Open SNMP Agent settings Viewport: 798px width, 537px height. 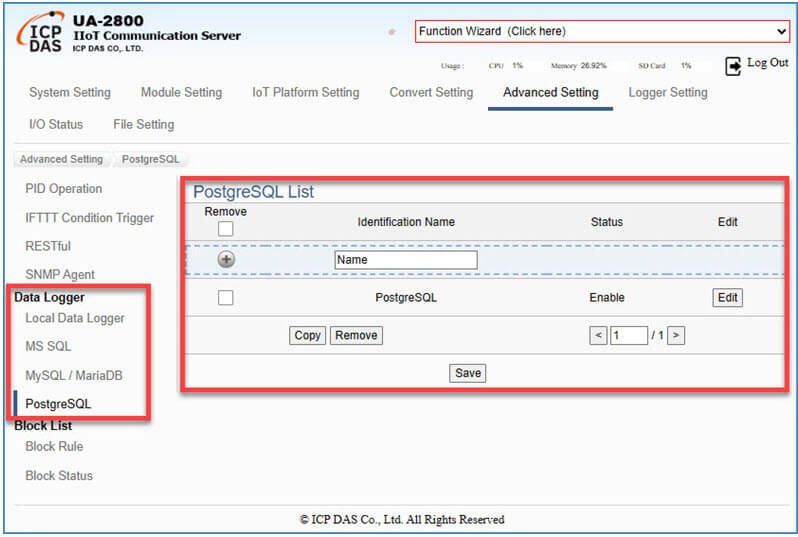[x=60, y=275]
